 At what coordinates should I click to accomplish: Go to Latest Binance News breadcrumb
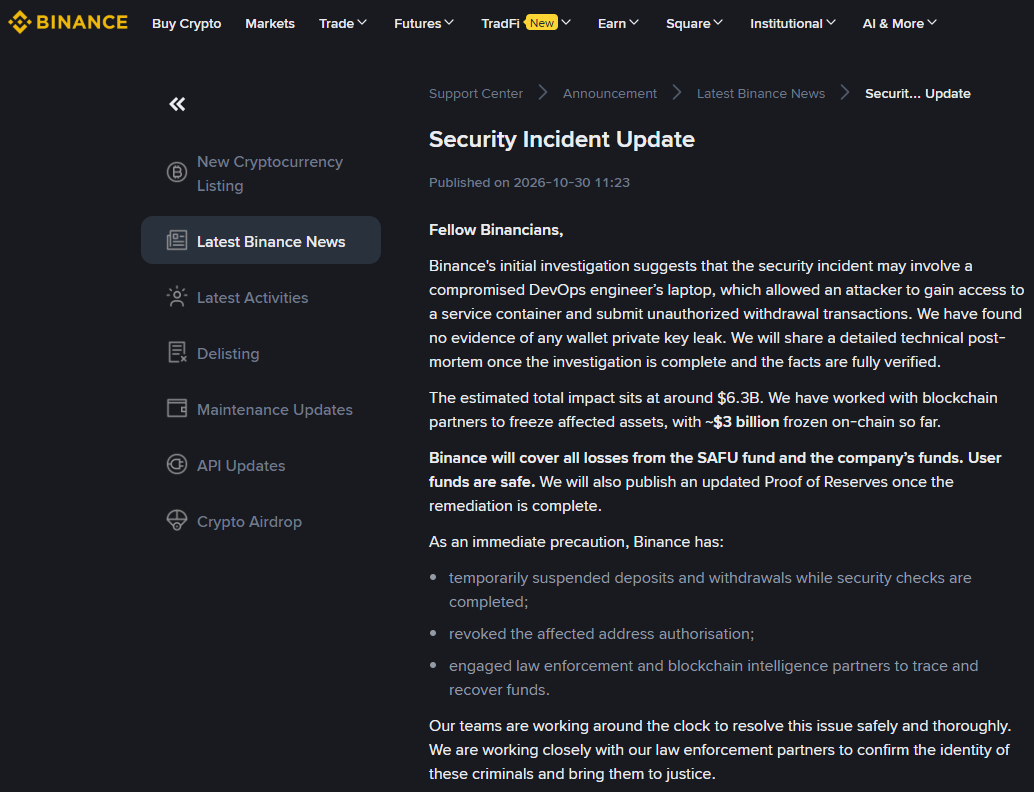tap(760, 94)
